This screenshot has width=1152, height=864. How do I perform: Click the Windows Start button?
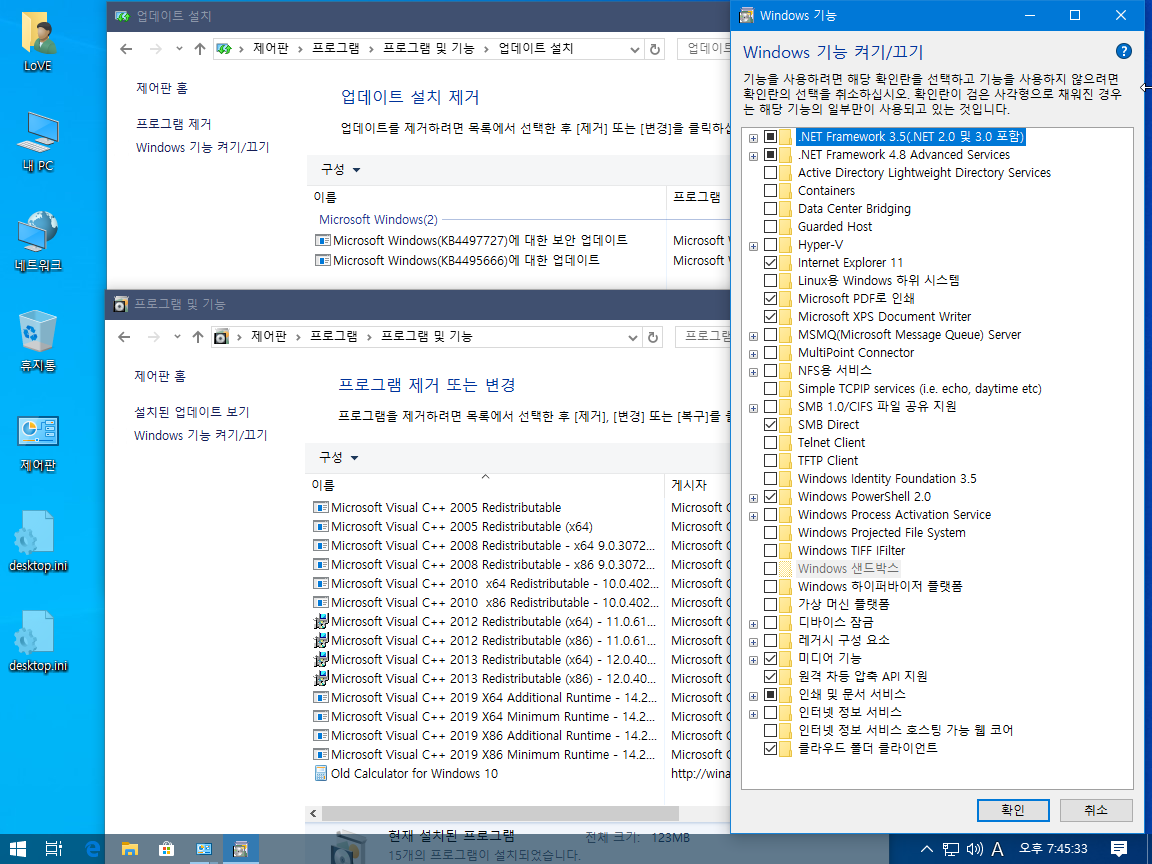[18, 849]
